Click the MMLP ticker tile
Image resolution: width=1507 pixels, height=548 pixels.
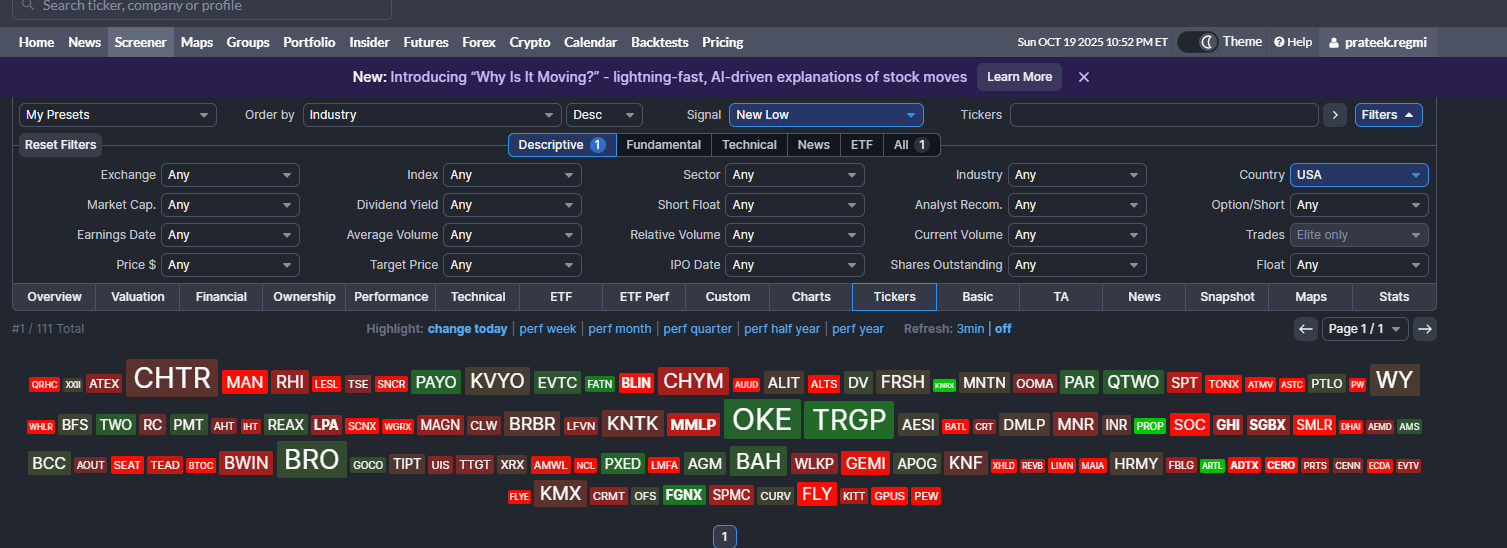(x=693, y=425)
